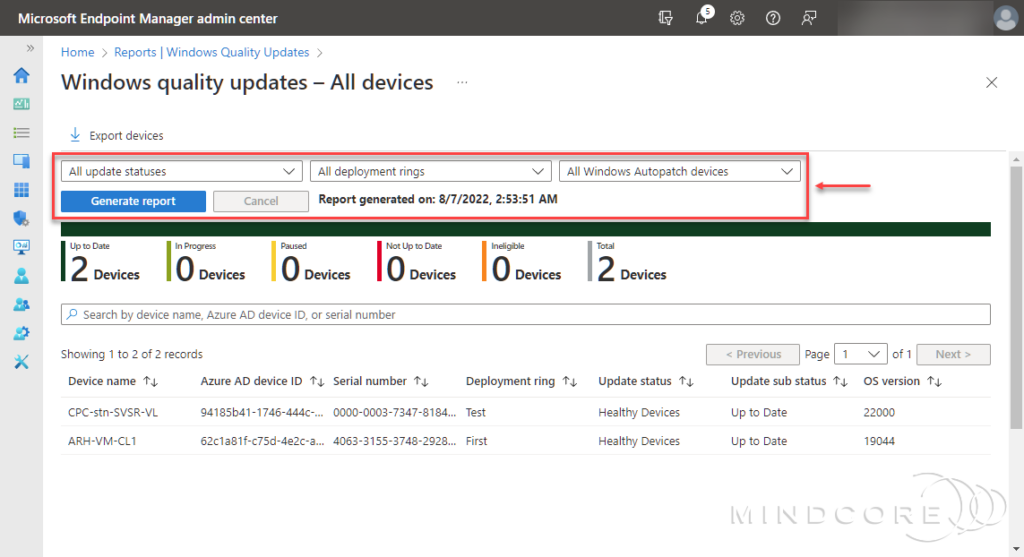Click Not Up to Date 0 Devices tile
Screen dimensions: 1024x557
(x=417, y=262)
